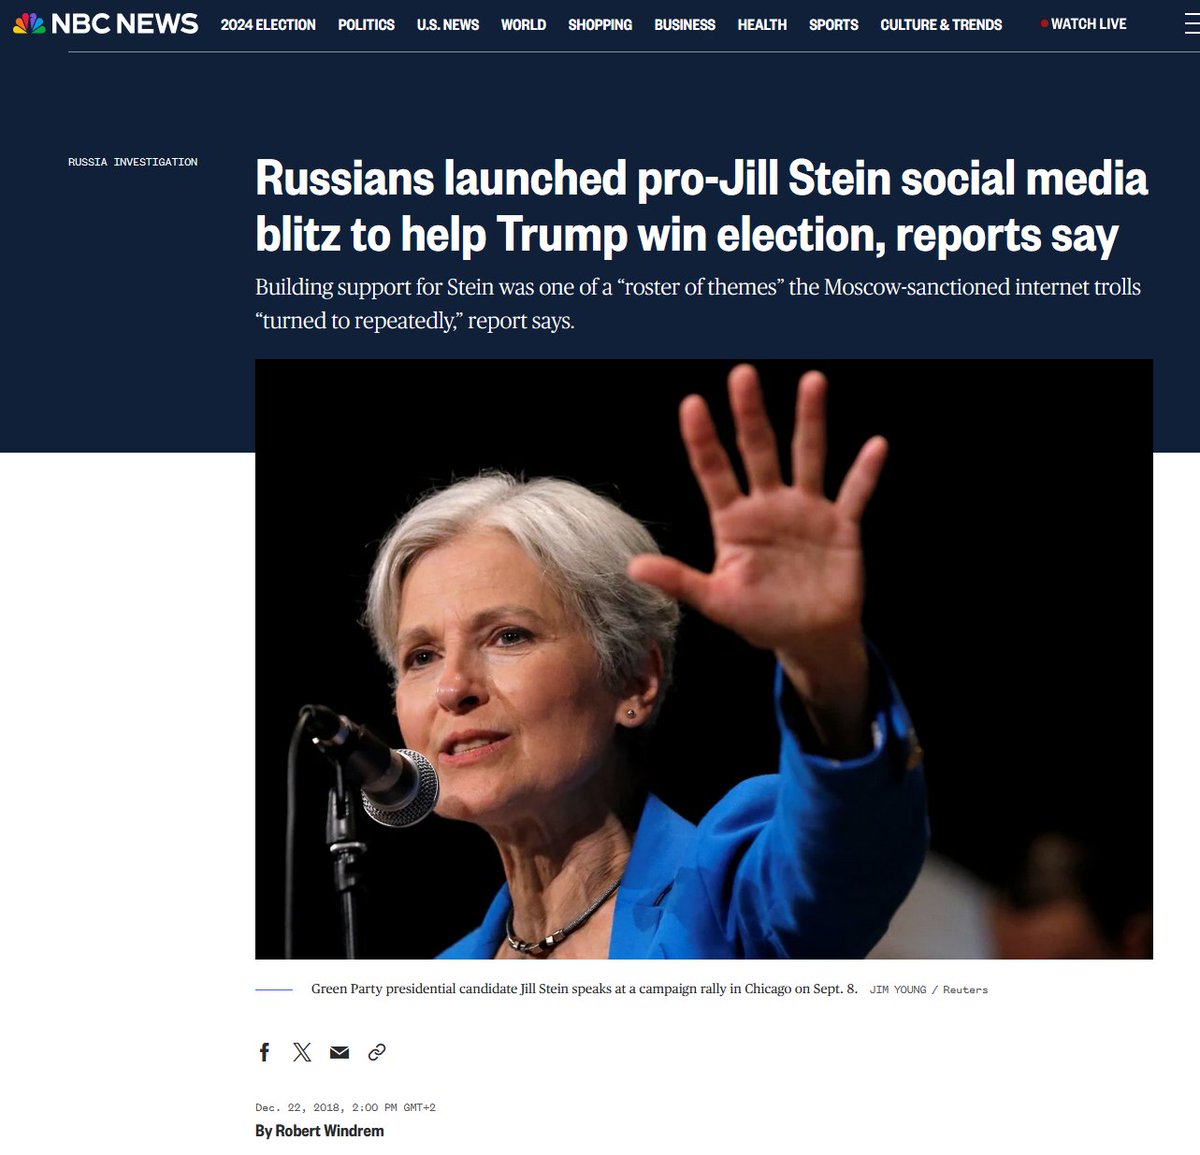Open Culture & Trends section

941,24
